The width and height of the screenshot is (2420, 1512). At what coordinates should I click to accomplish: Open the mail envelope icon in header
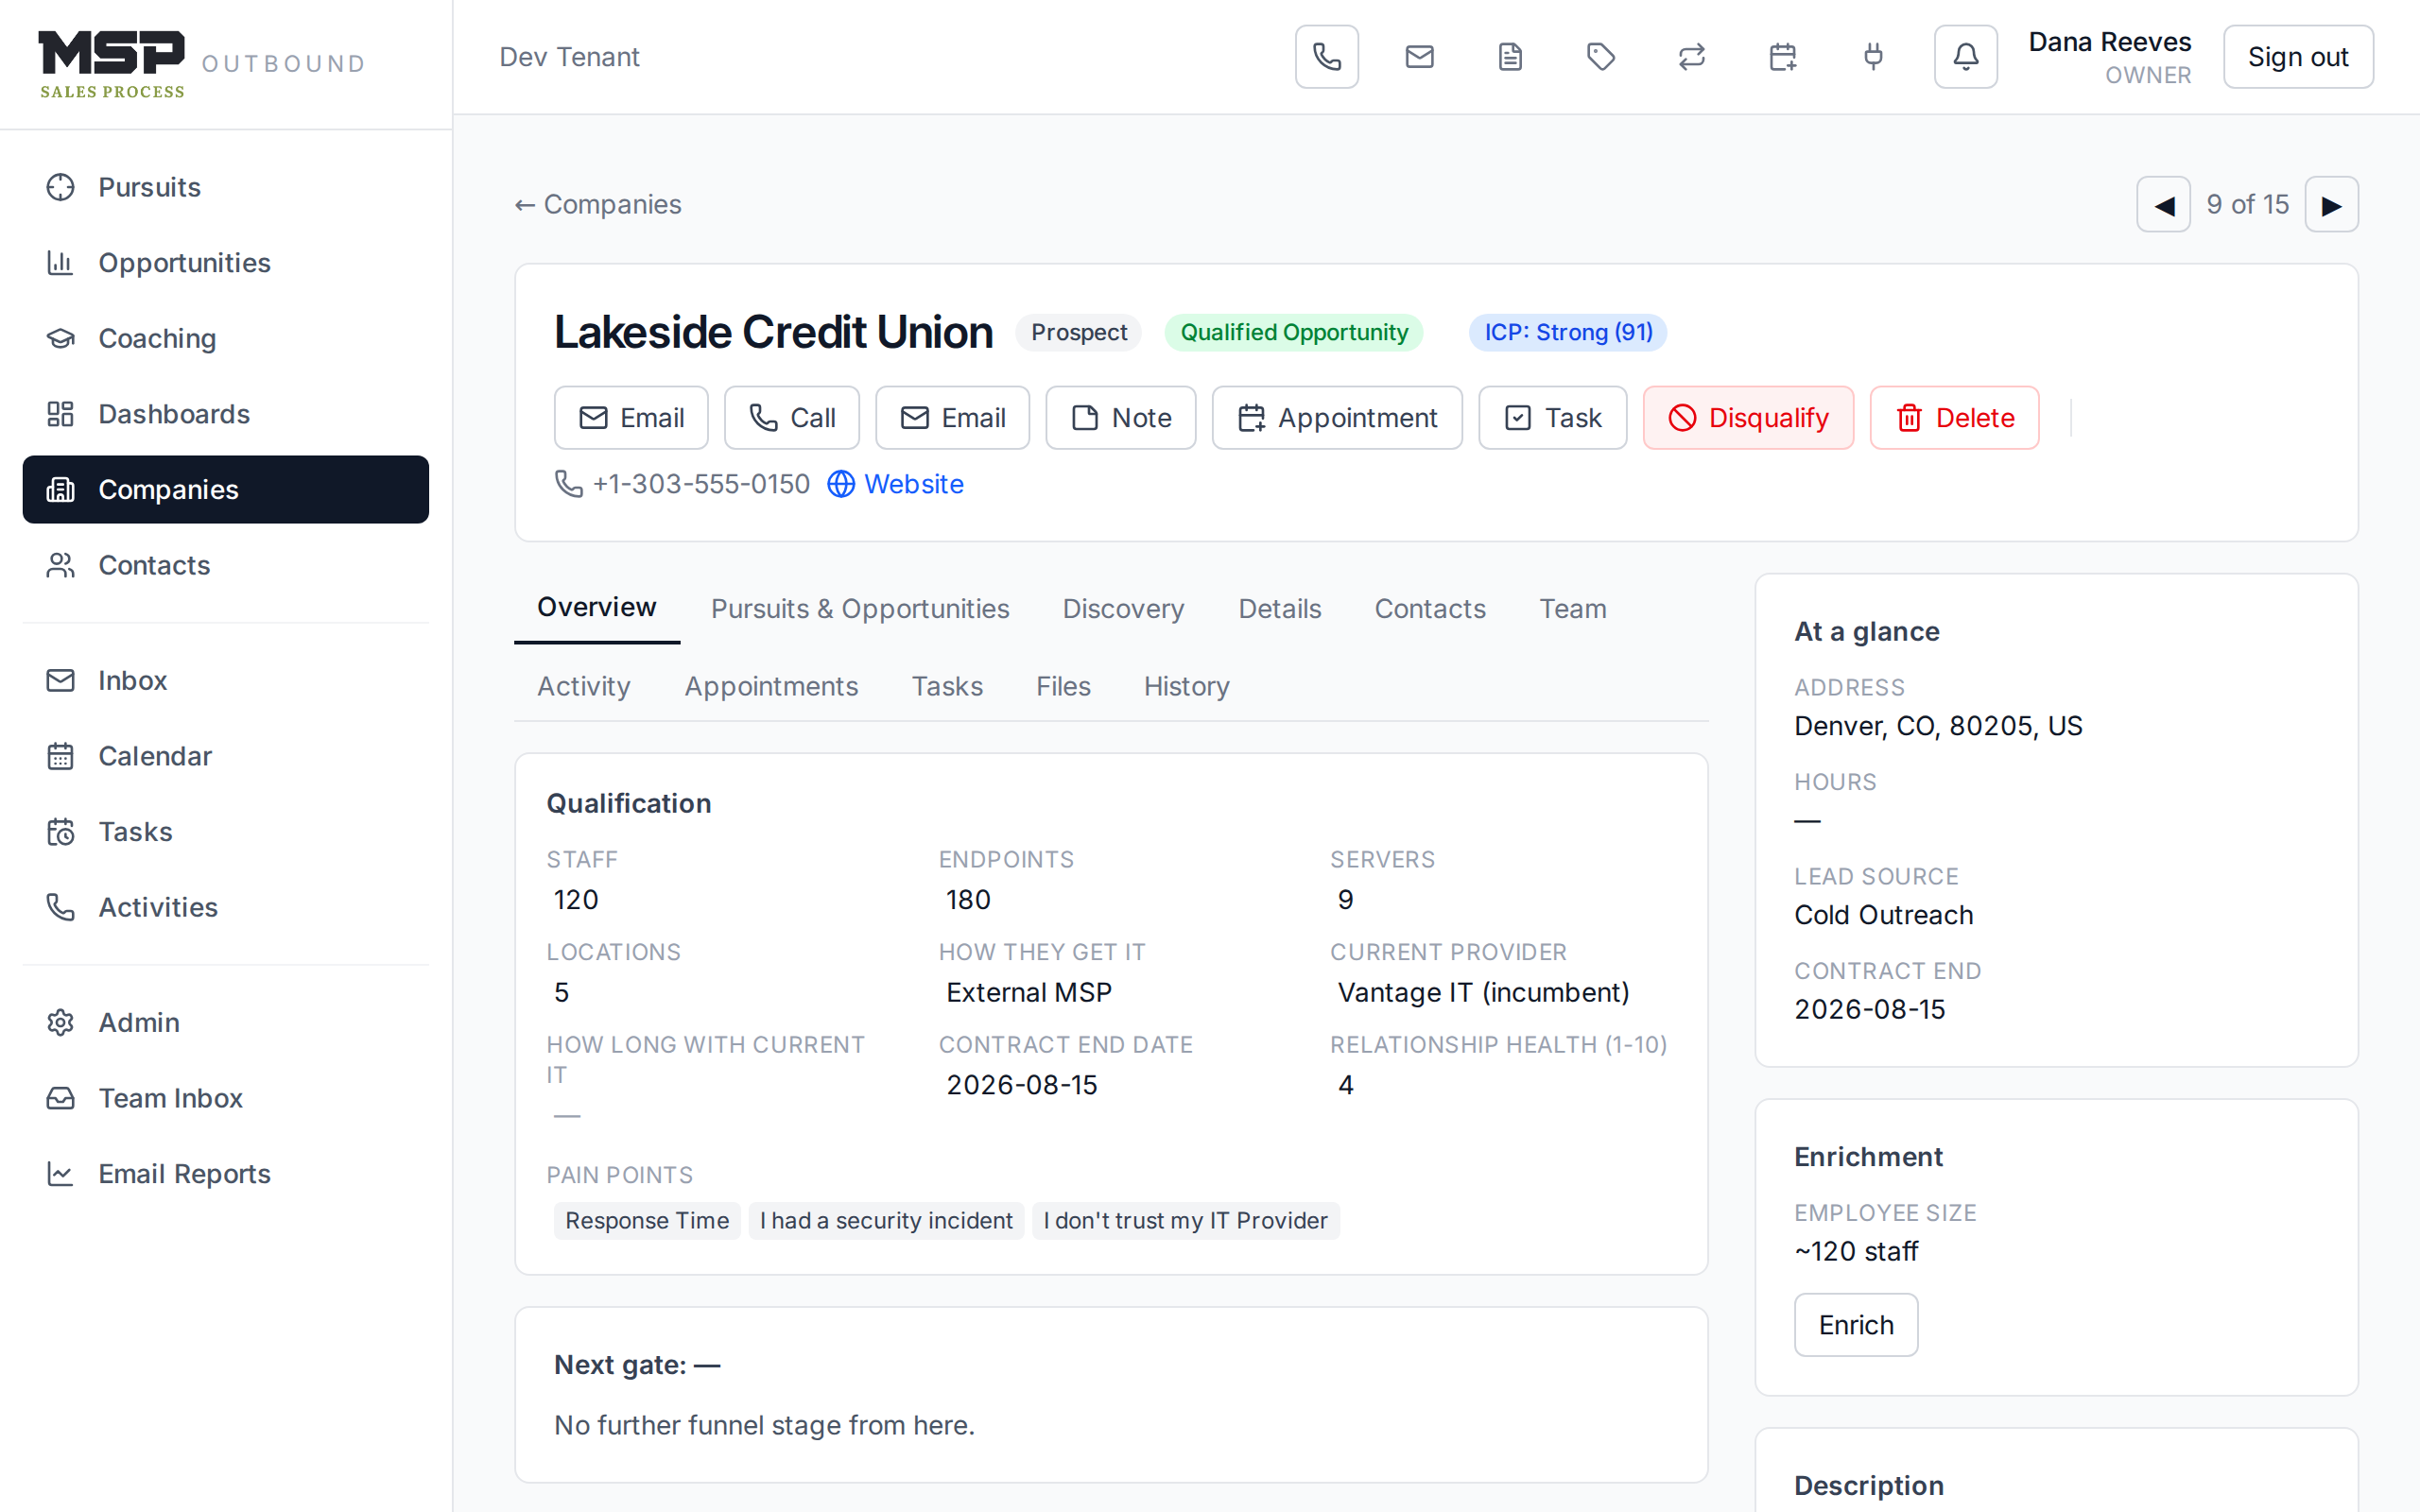pos(1419,57)
